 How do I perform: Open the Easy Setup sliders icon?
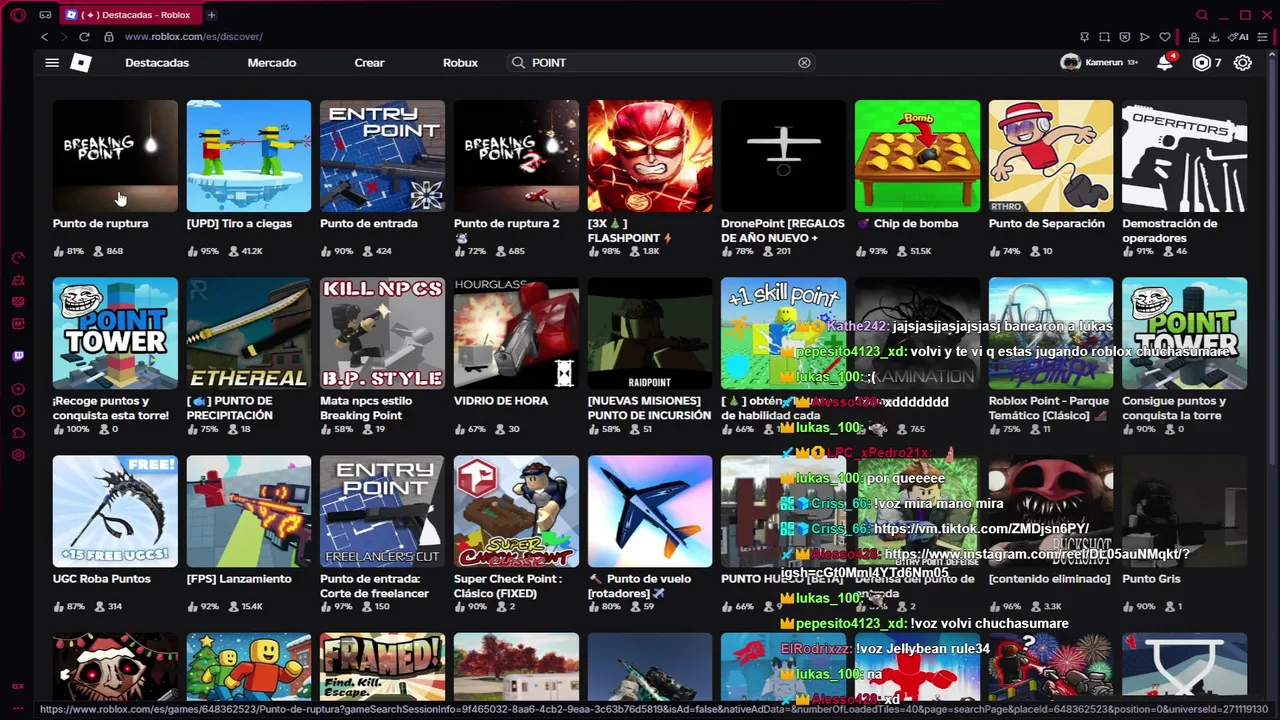(1262, 37)
